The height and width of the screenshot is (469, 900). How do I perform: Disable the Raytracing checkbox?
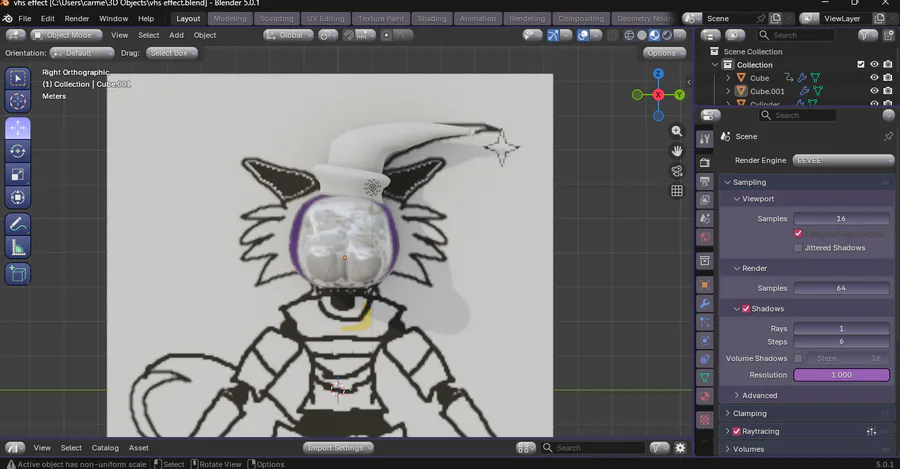coord(736,431)
